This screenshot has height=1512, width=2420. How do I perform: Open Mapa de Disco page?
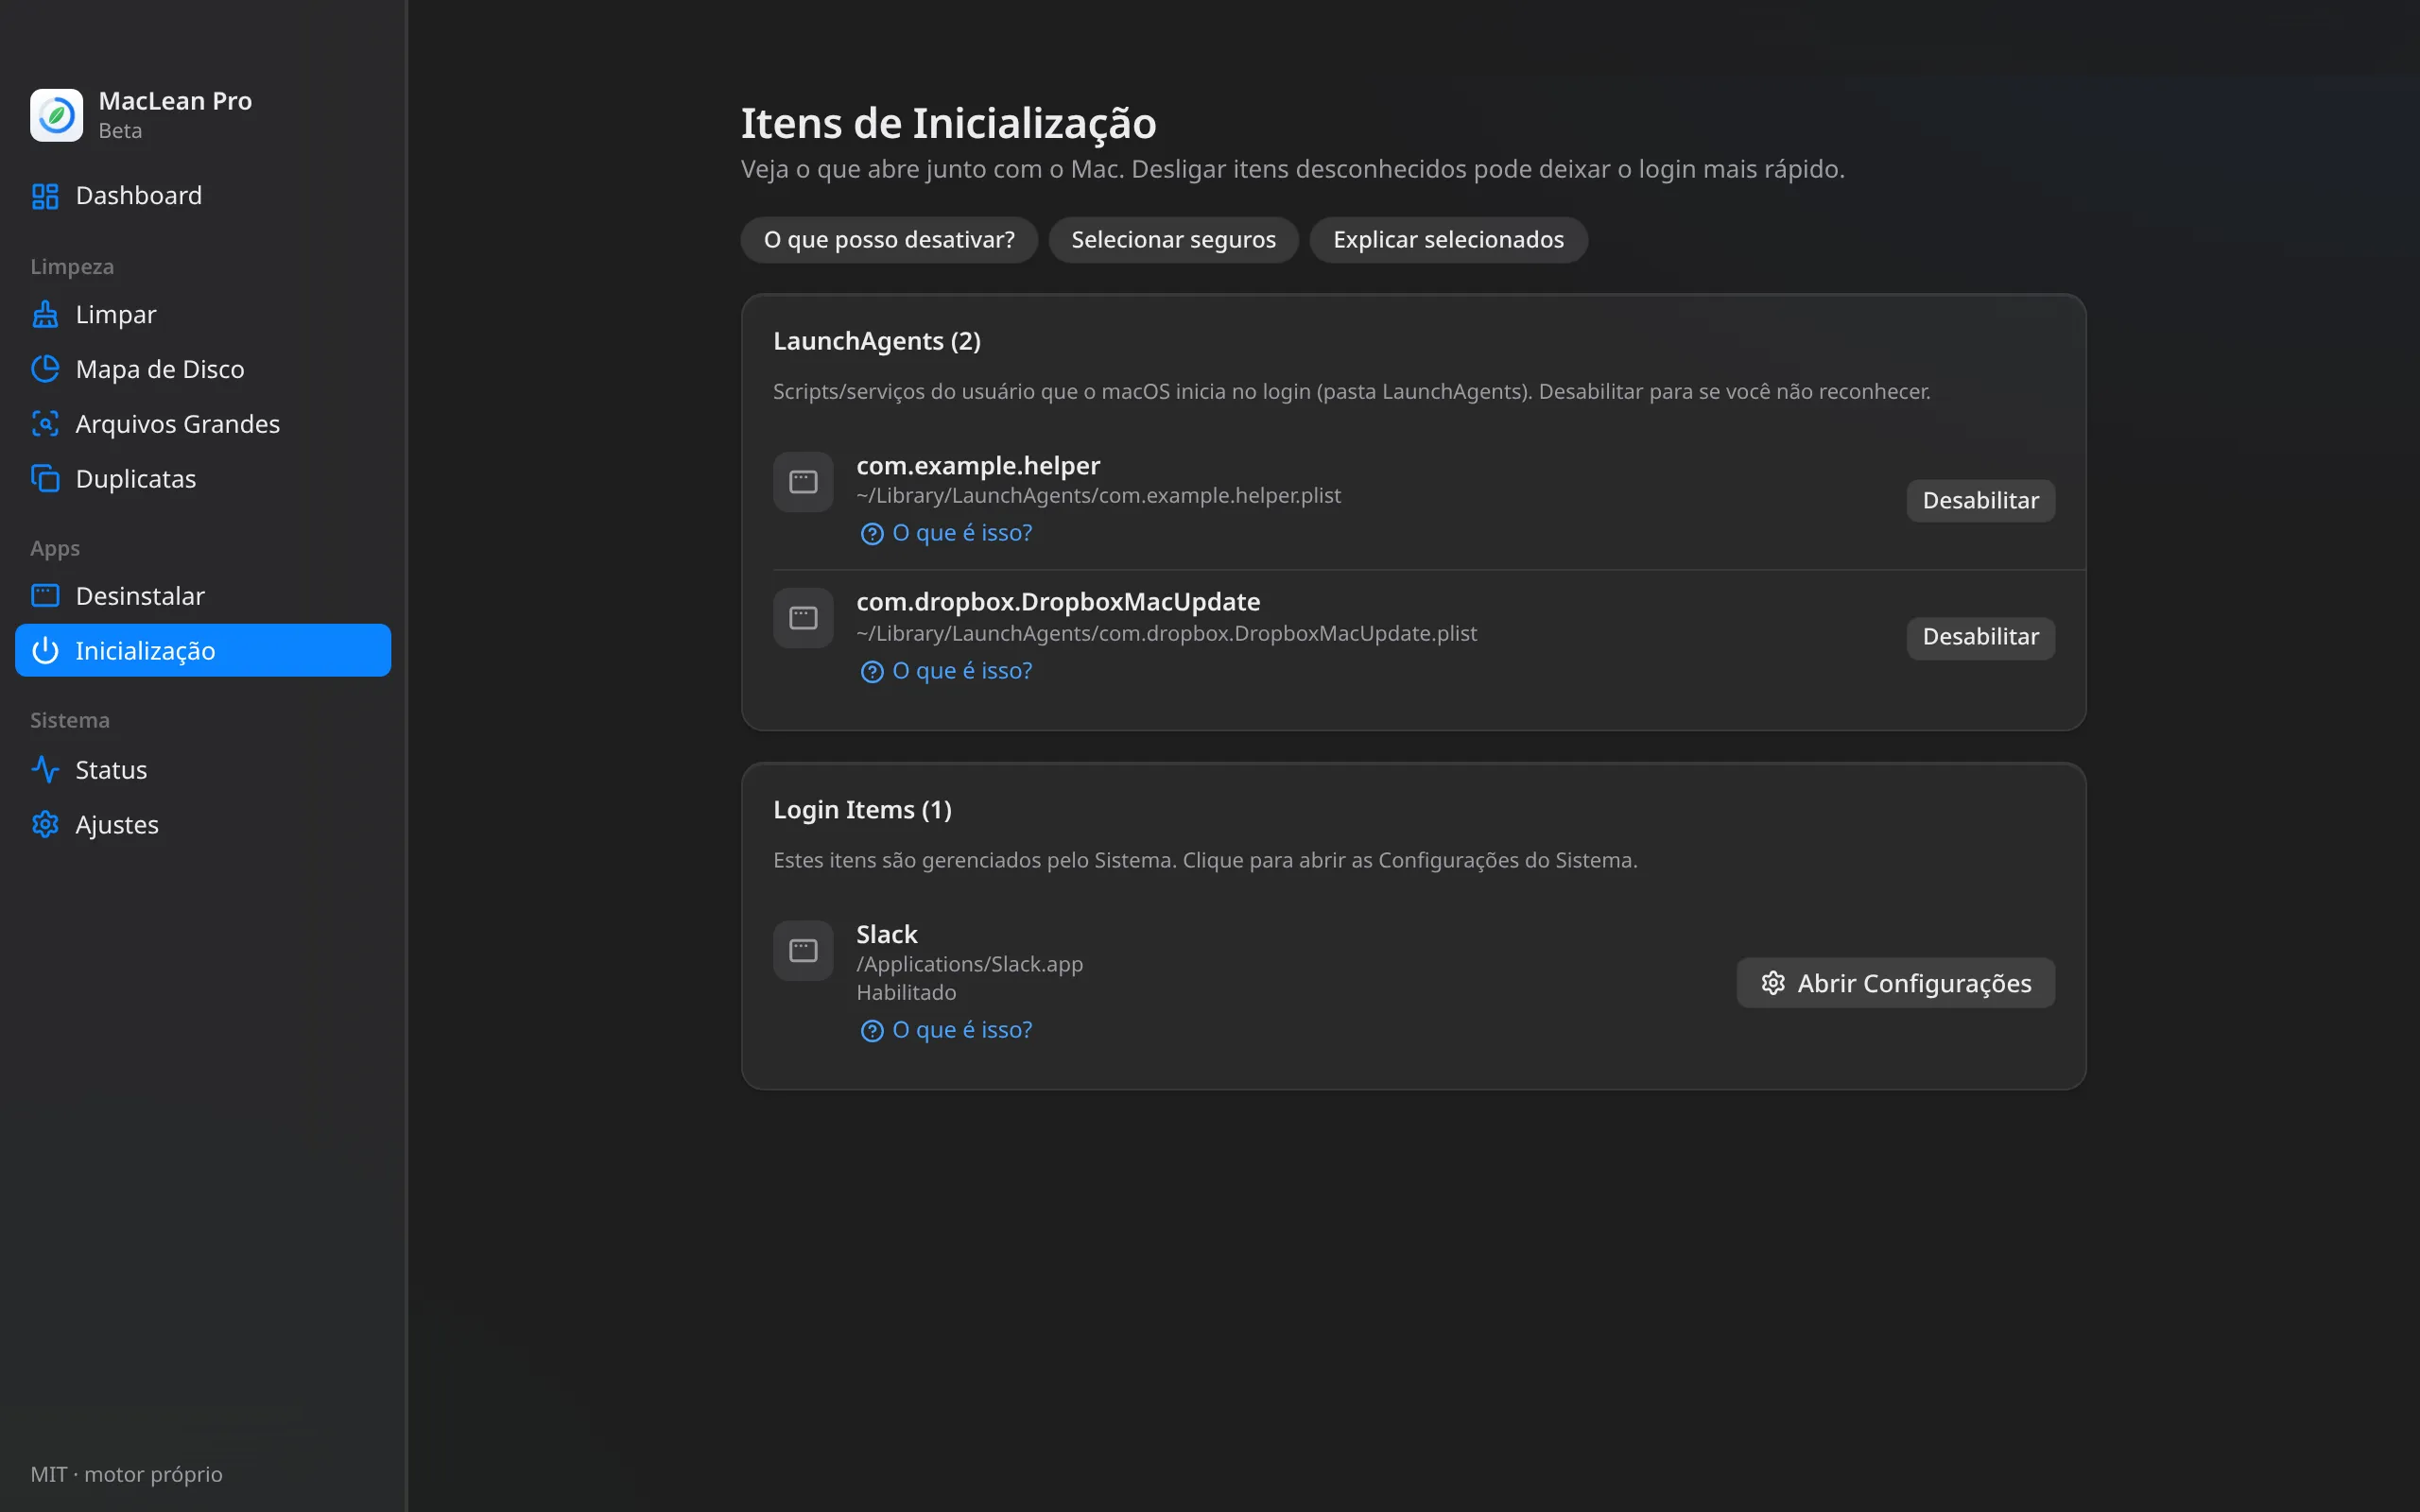(x=203, y=369)
